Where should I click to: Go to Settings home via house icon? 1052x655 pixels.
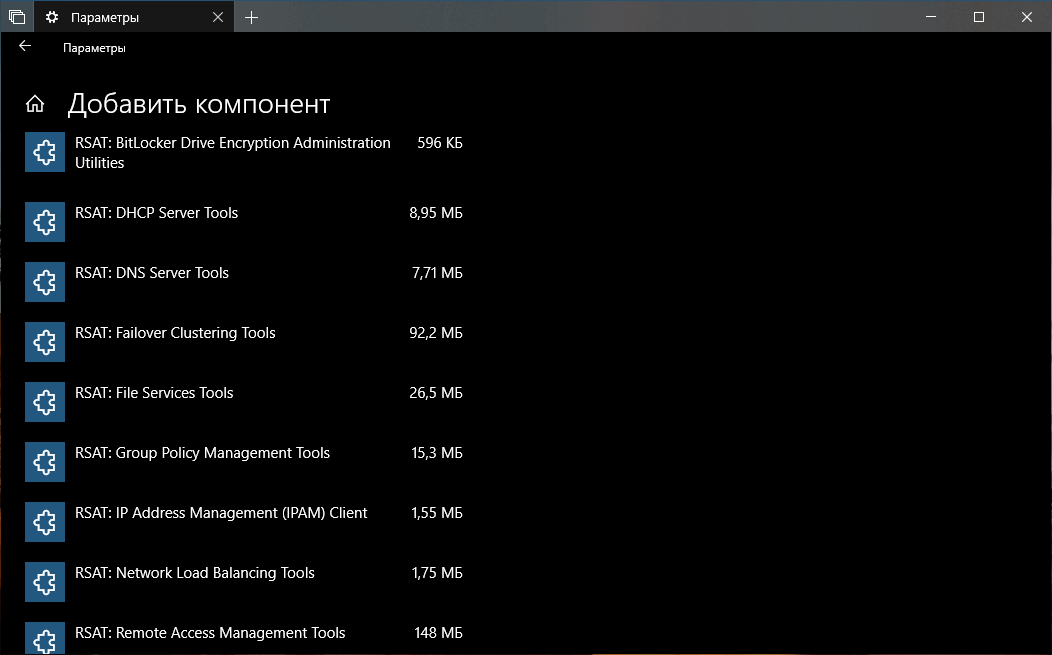(35, 104)
